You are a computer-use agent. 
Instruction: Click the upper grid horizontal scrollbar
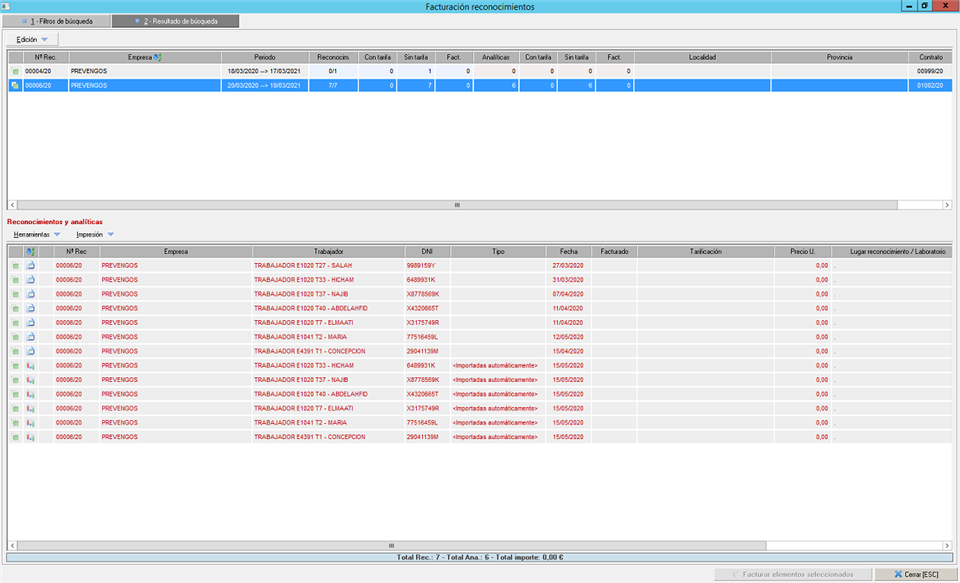click(x=457, y=204)
